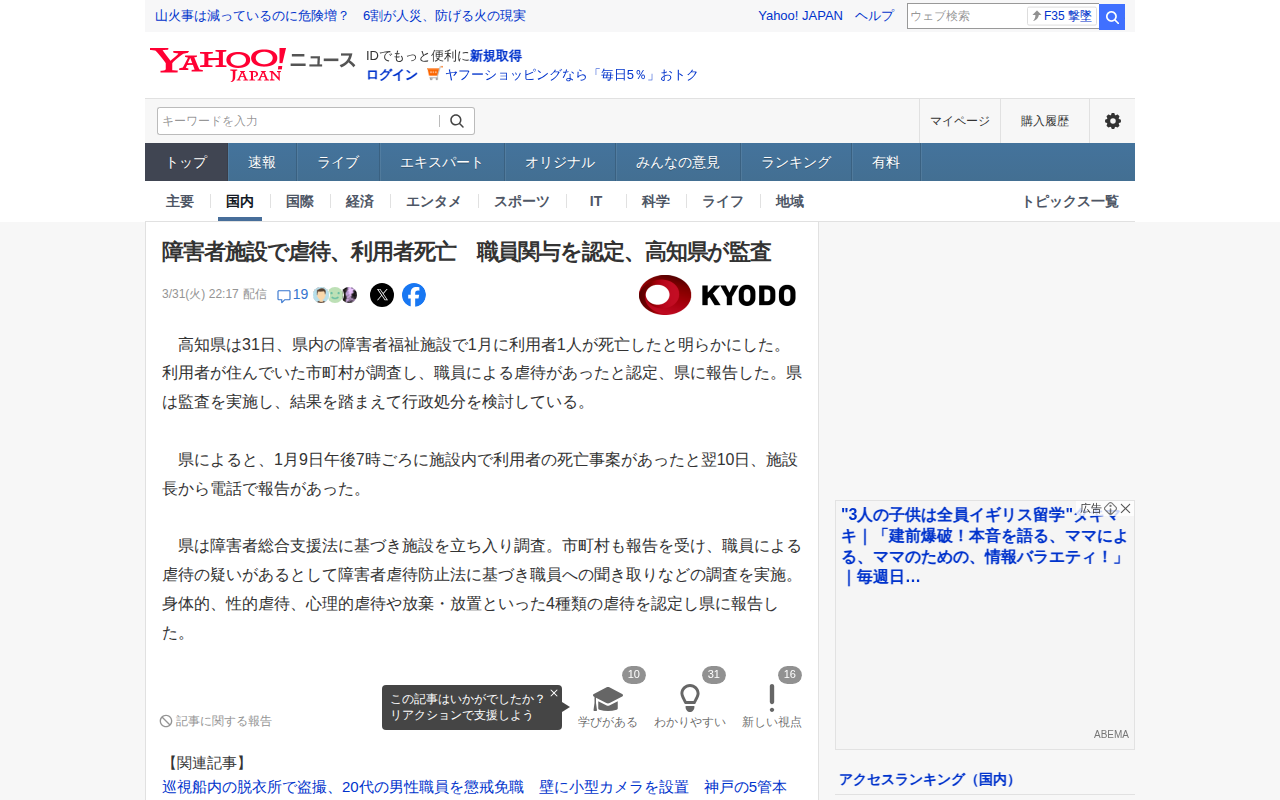Click the shopping cart icon link
The height and width of the screenshot is (800, 1280).
tap(434, 74)
